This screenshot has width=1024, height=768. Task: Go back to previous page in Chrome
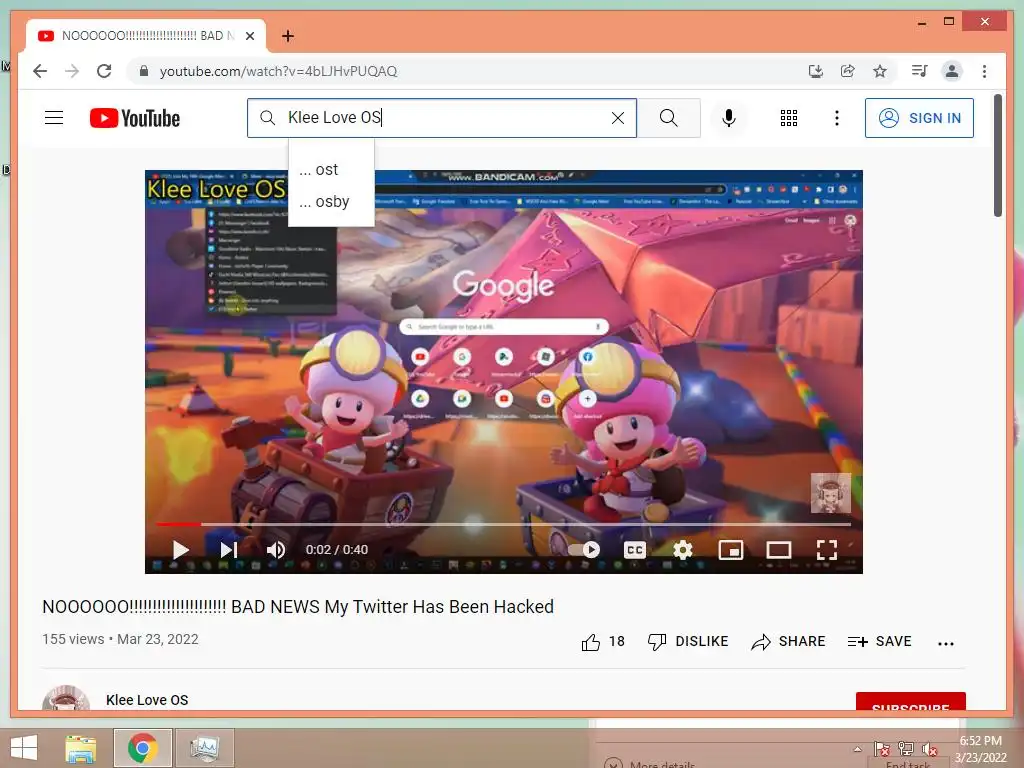[x=40, y=71]
